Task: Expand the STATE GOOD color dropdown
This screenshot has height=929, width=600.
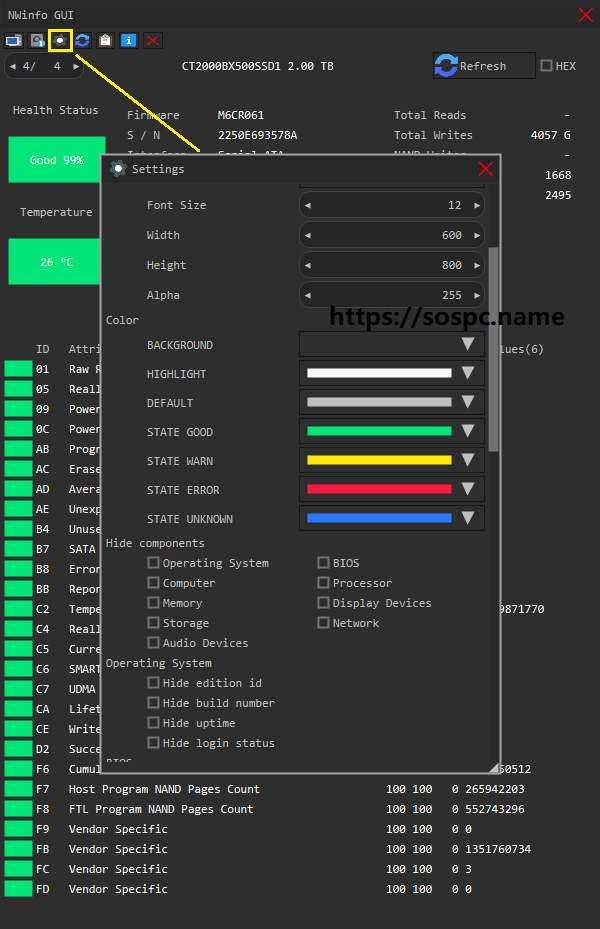Action: pyautogui.click(x=467, y=432)
